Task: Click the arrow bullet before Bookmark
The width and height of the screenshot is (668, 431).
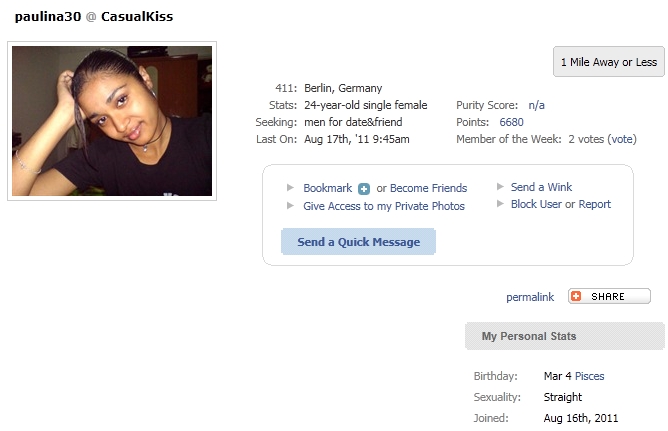Action: [x=290, y=187]
